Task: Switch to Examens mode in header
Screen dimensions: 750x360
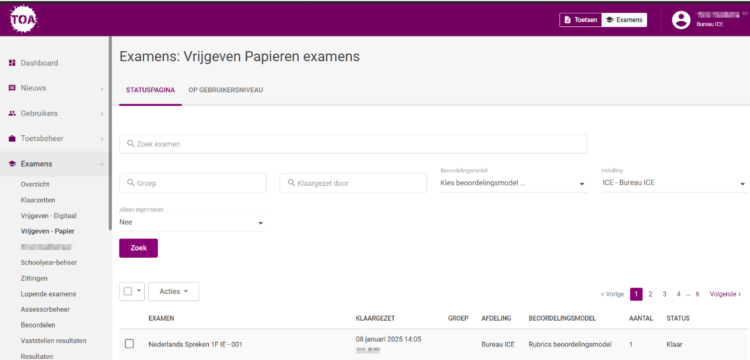Action: (624, 20)
